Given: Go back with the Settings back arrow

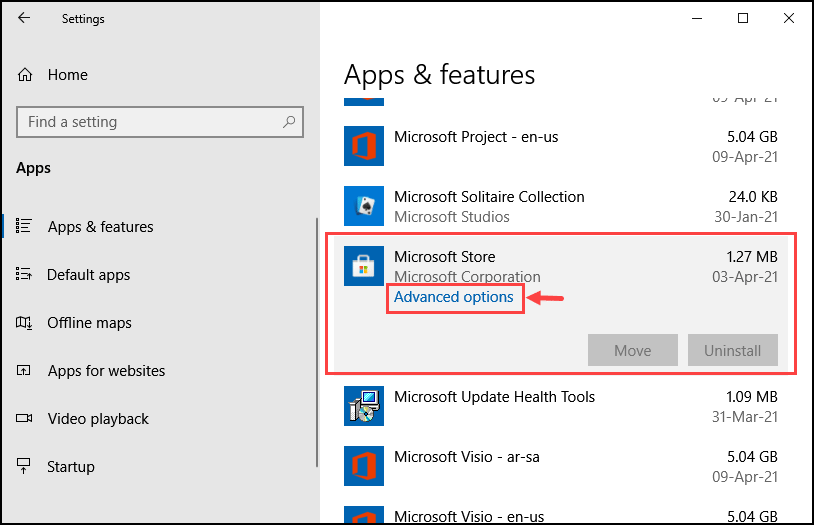Looking at the screenshot, I should (24, 18).
